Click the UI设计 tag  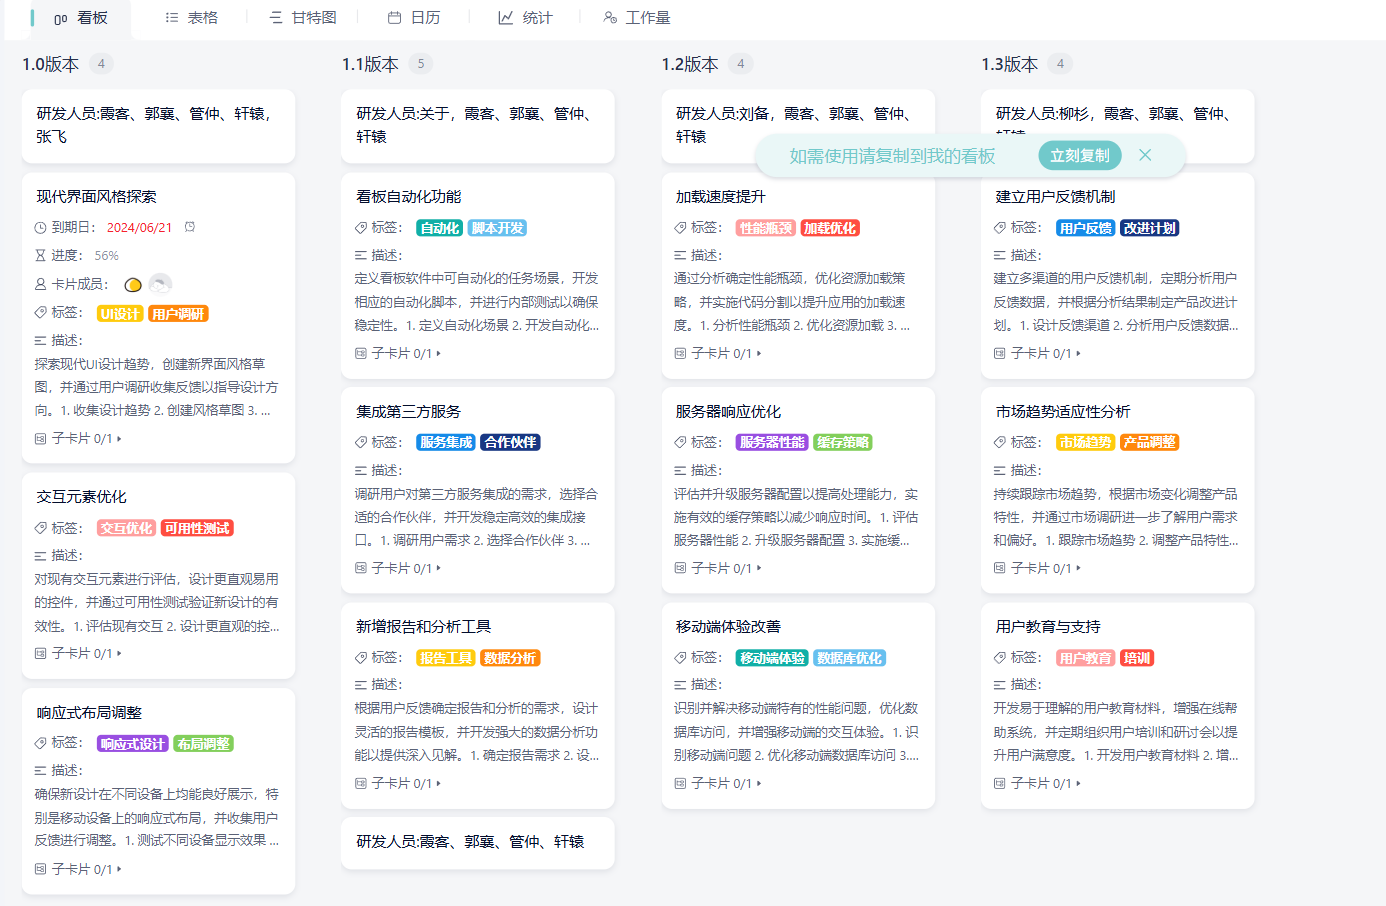120,314
